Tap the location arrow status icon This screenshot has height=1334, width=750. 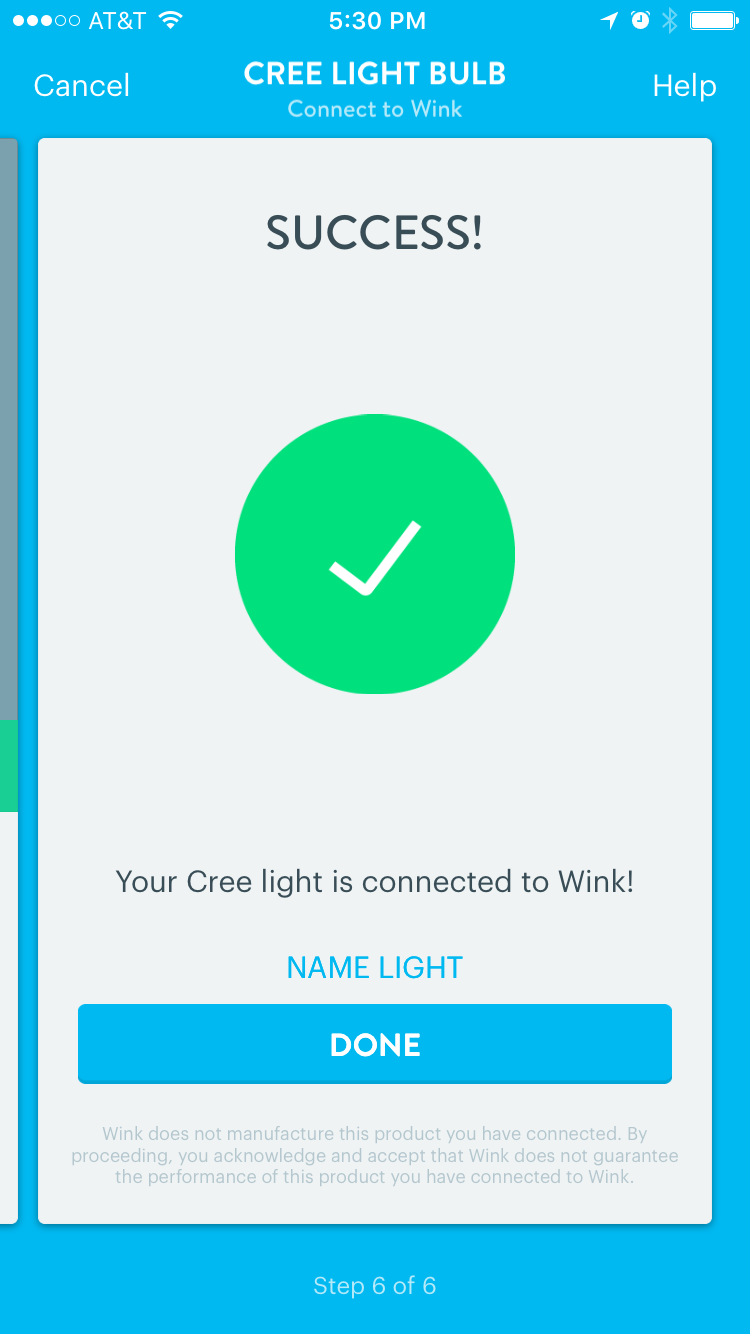pos(608,20)
